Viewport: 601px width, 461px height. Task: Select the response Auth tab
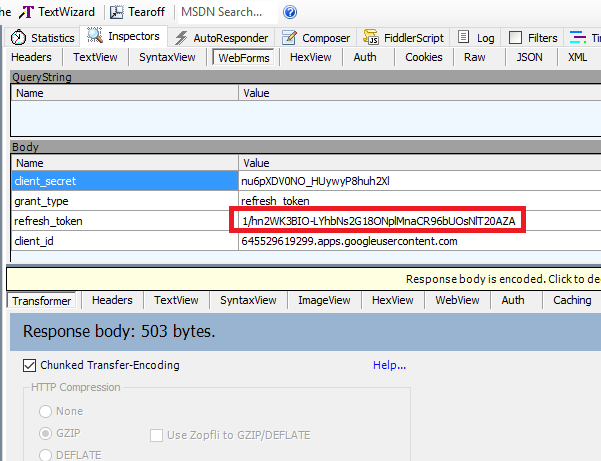tap(513, 300)
